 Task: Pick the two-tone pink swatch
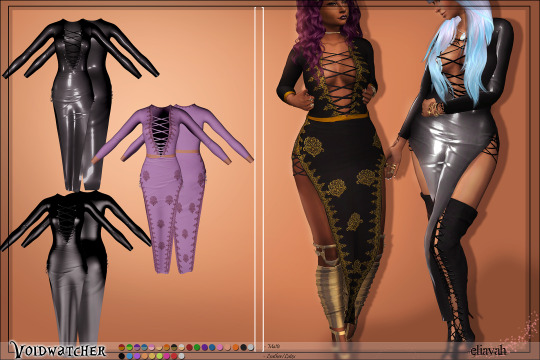[152, 347]
